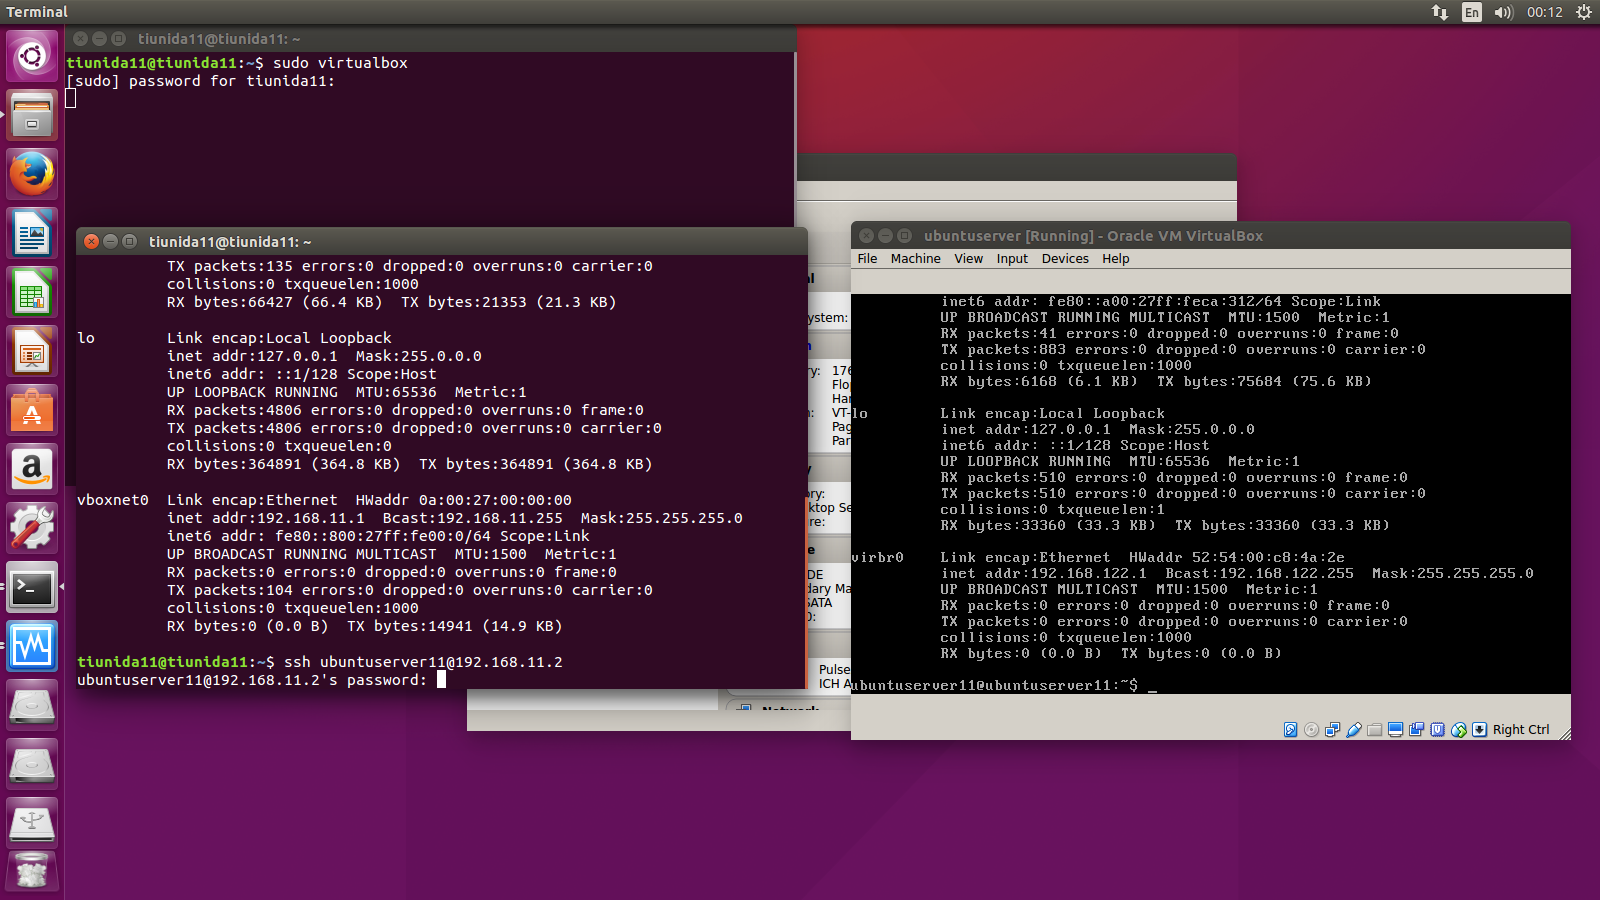The height and width of the screenshot is (900, 1600).
Task: Open the Devices menu in VirtualBox
Action: click(1065, 258)
